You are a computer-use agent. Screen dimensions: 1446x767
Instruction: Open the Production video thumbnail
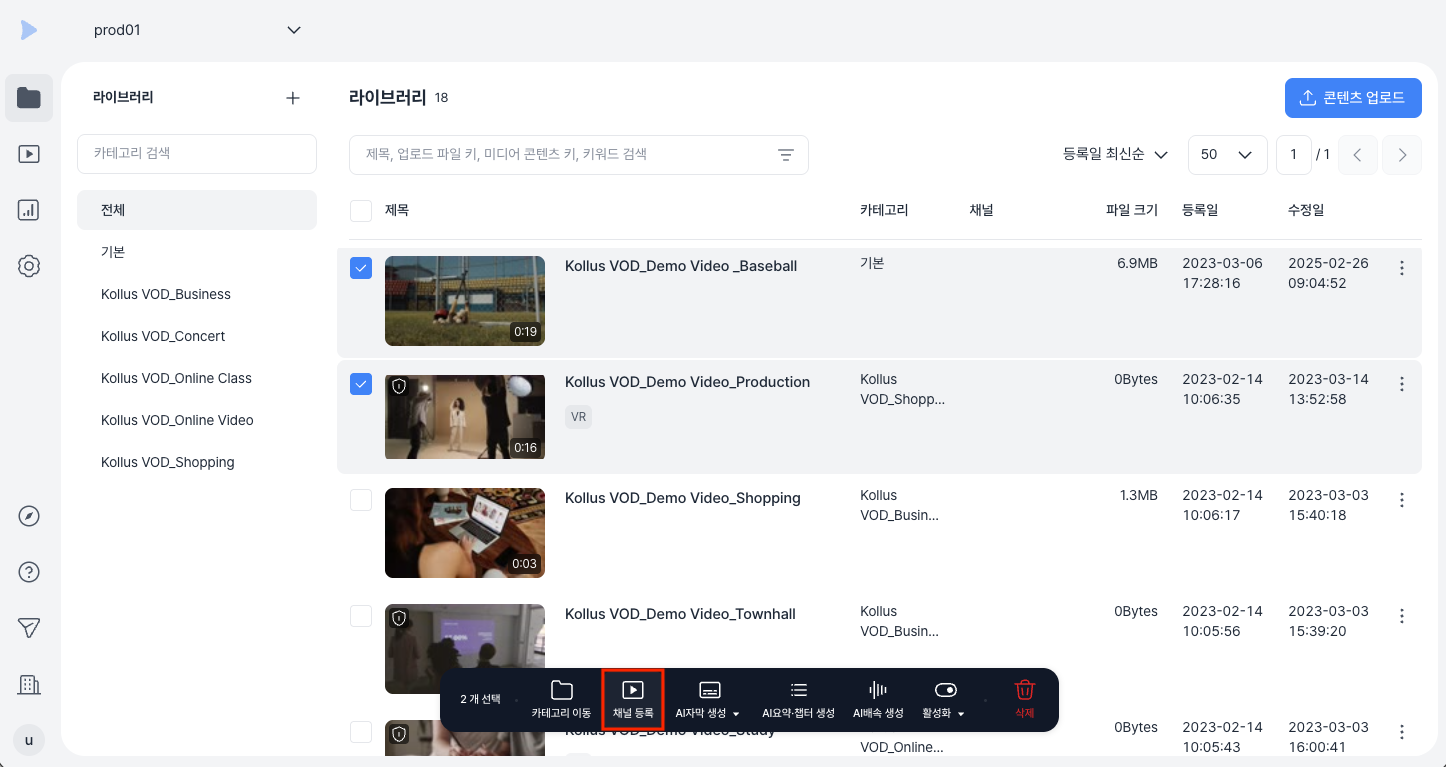pos(465,417)
